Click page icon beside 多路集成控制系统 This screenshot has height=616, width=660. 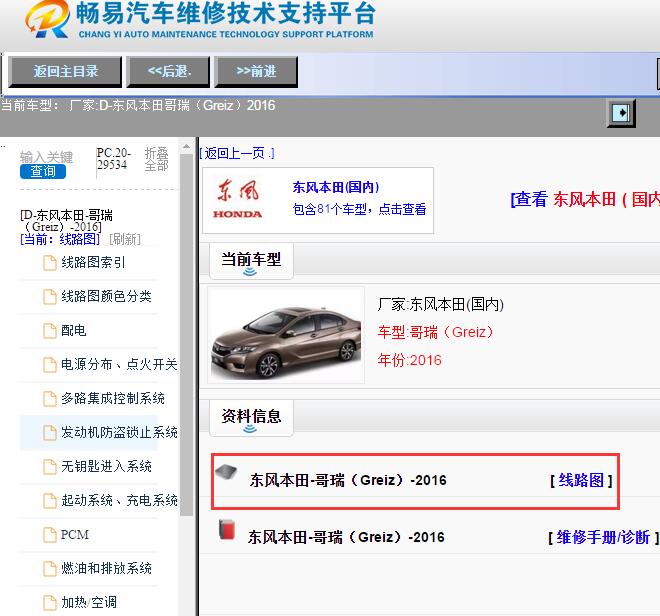coord(50,399)
